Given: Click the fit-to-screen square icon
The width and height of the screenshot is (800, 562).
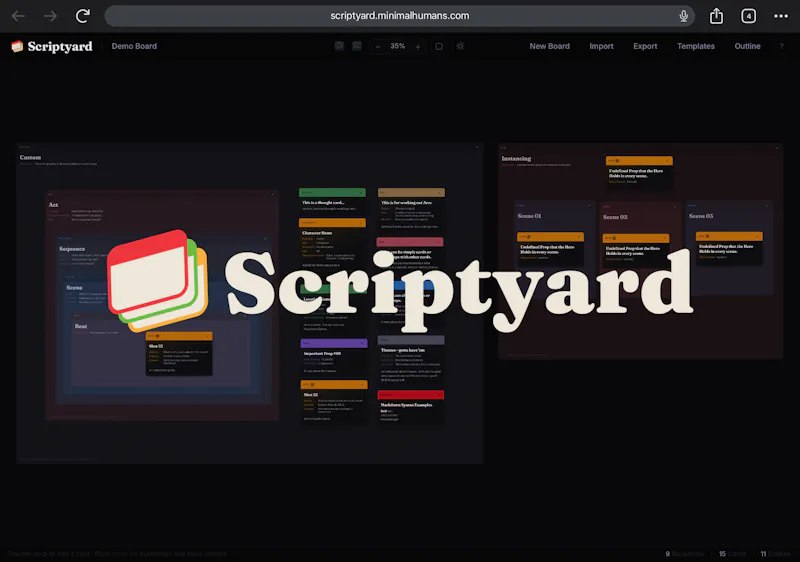Looking at the screenshot, I should (x=439, y=46).
